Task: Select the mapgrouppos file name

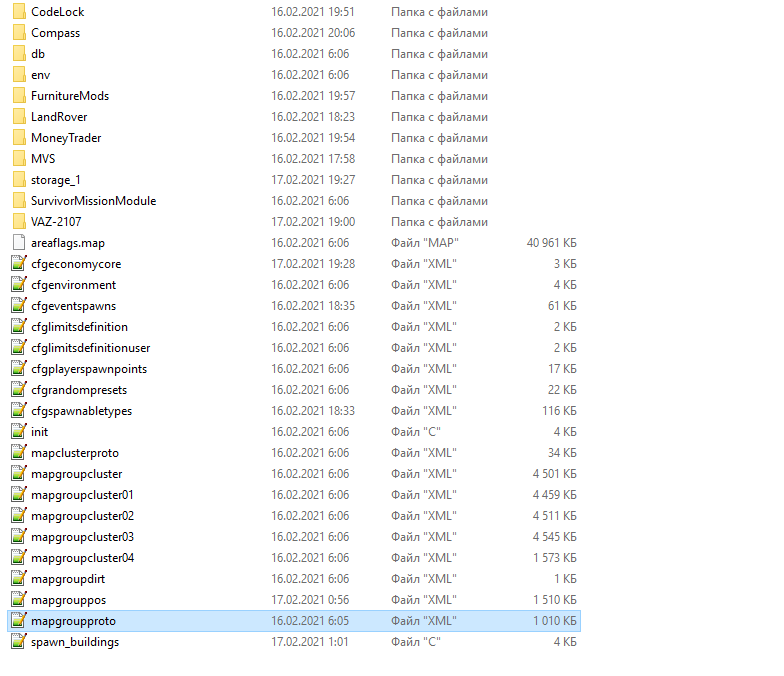Action: (x=68, y=600)
